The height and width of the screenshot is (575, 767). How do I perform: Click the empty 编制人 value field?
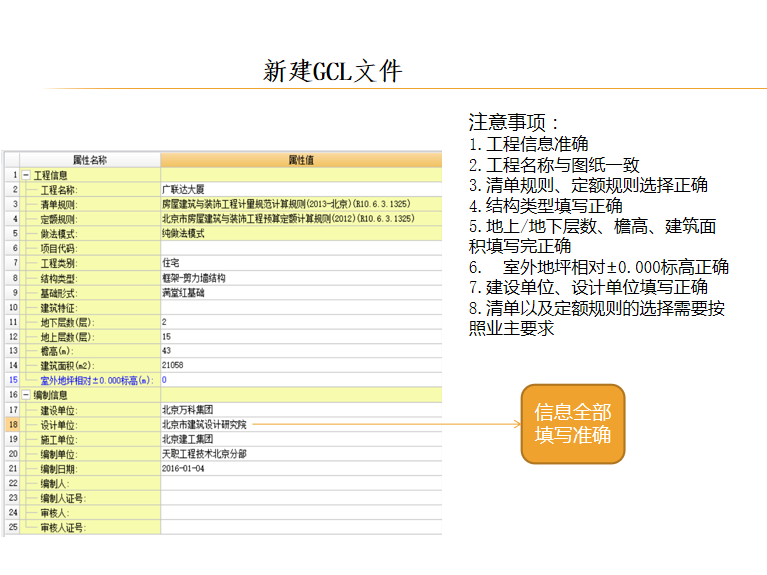click(x=300, y=483)
